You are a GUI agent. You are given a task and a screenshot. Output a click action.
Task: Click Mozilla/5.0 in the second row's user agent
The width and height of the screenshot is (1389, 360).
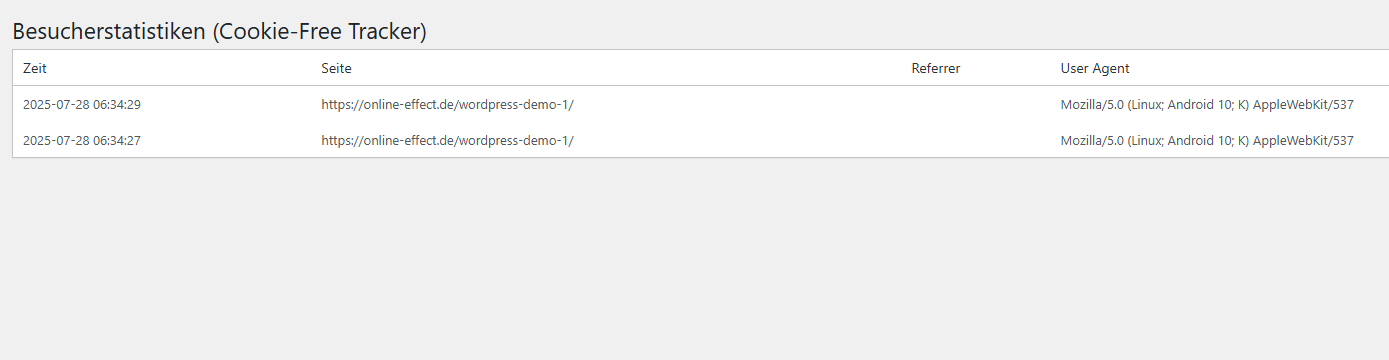point(1092,140)
